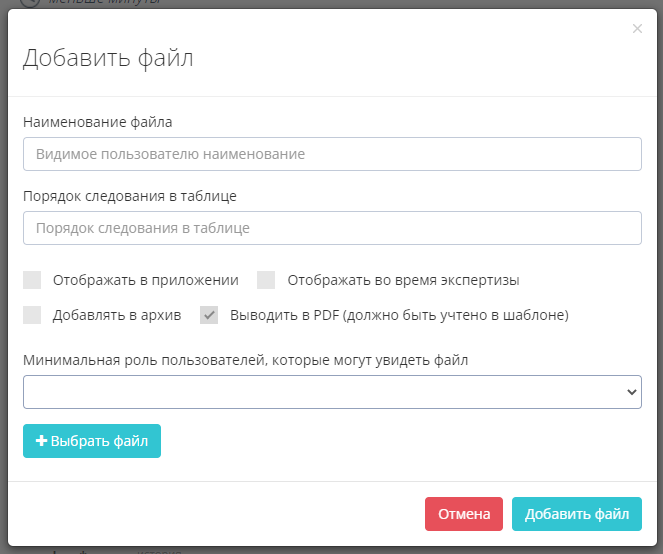Click the Наименование файла field label
The height and width of the screenshot is (554, 663).
pos(98,122)
